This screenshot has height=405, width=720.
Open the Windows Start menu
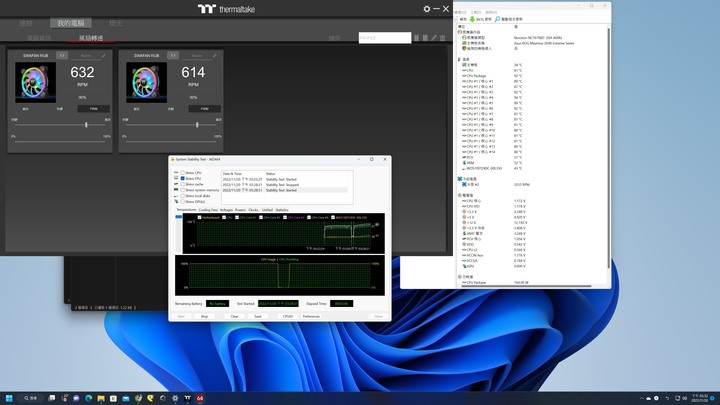click(9, 398)
